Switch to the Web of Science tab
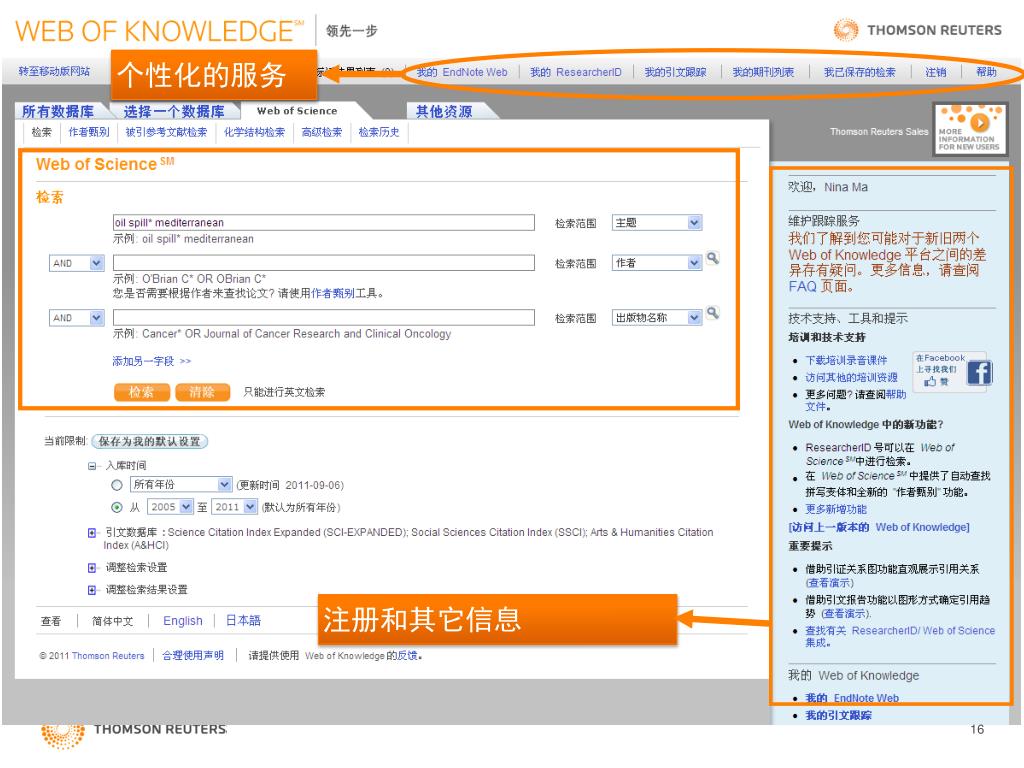Screen dimensions: 1024x768 tap(297, 111)
